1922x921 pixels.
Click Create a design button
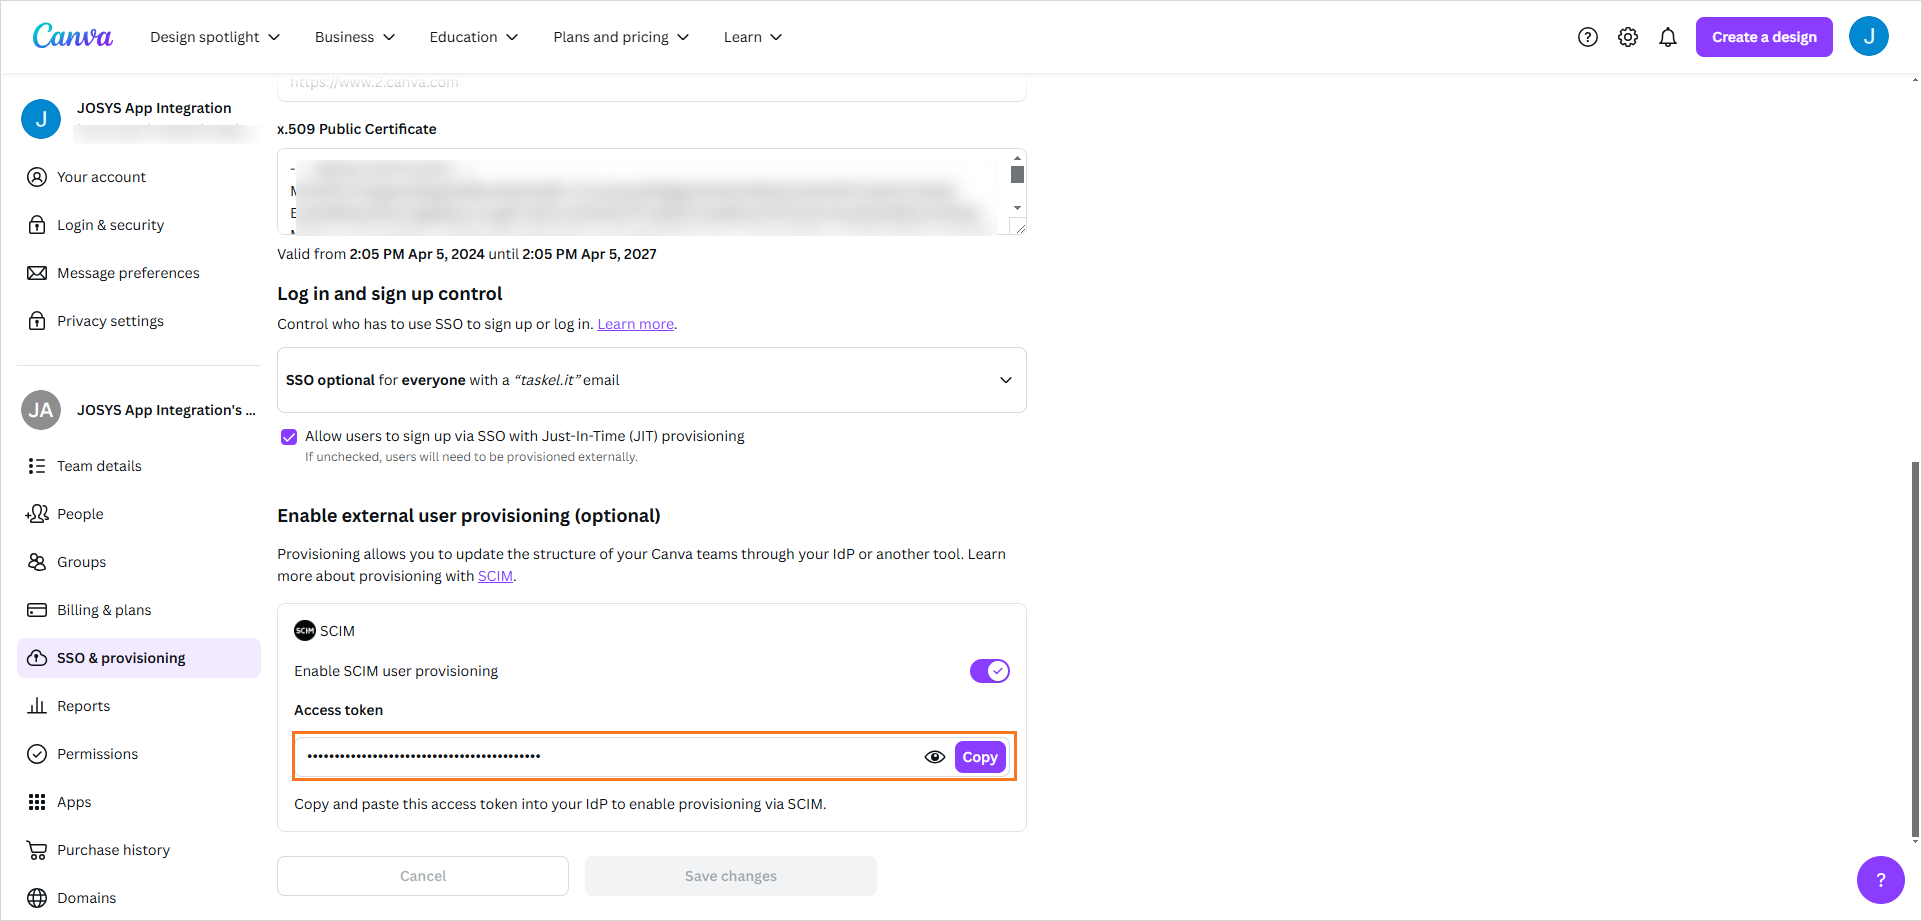click(x=1764, y=37)
